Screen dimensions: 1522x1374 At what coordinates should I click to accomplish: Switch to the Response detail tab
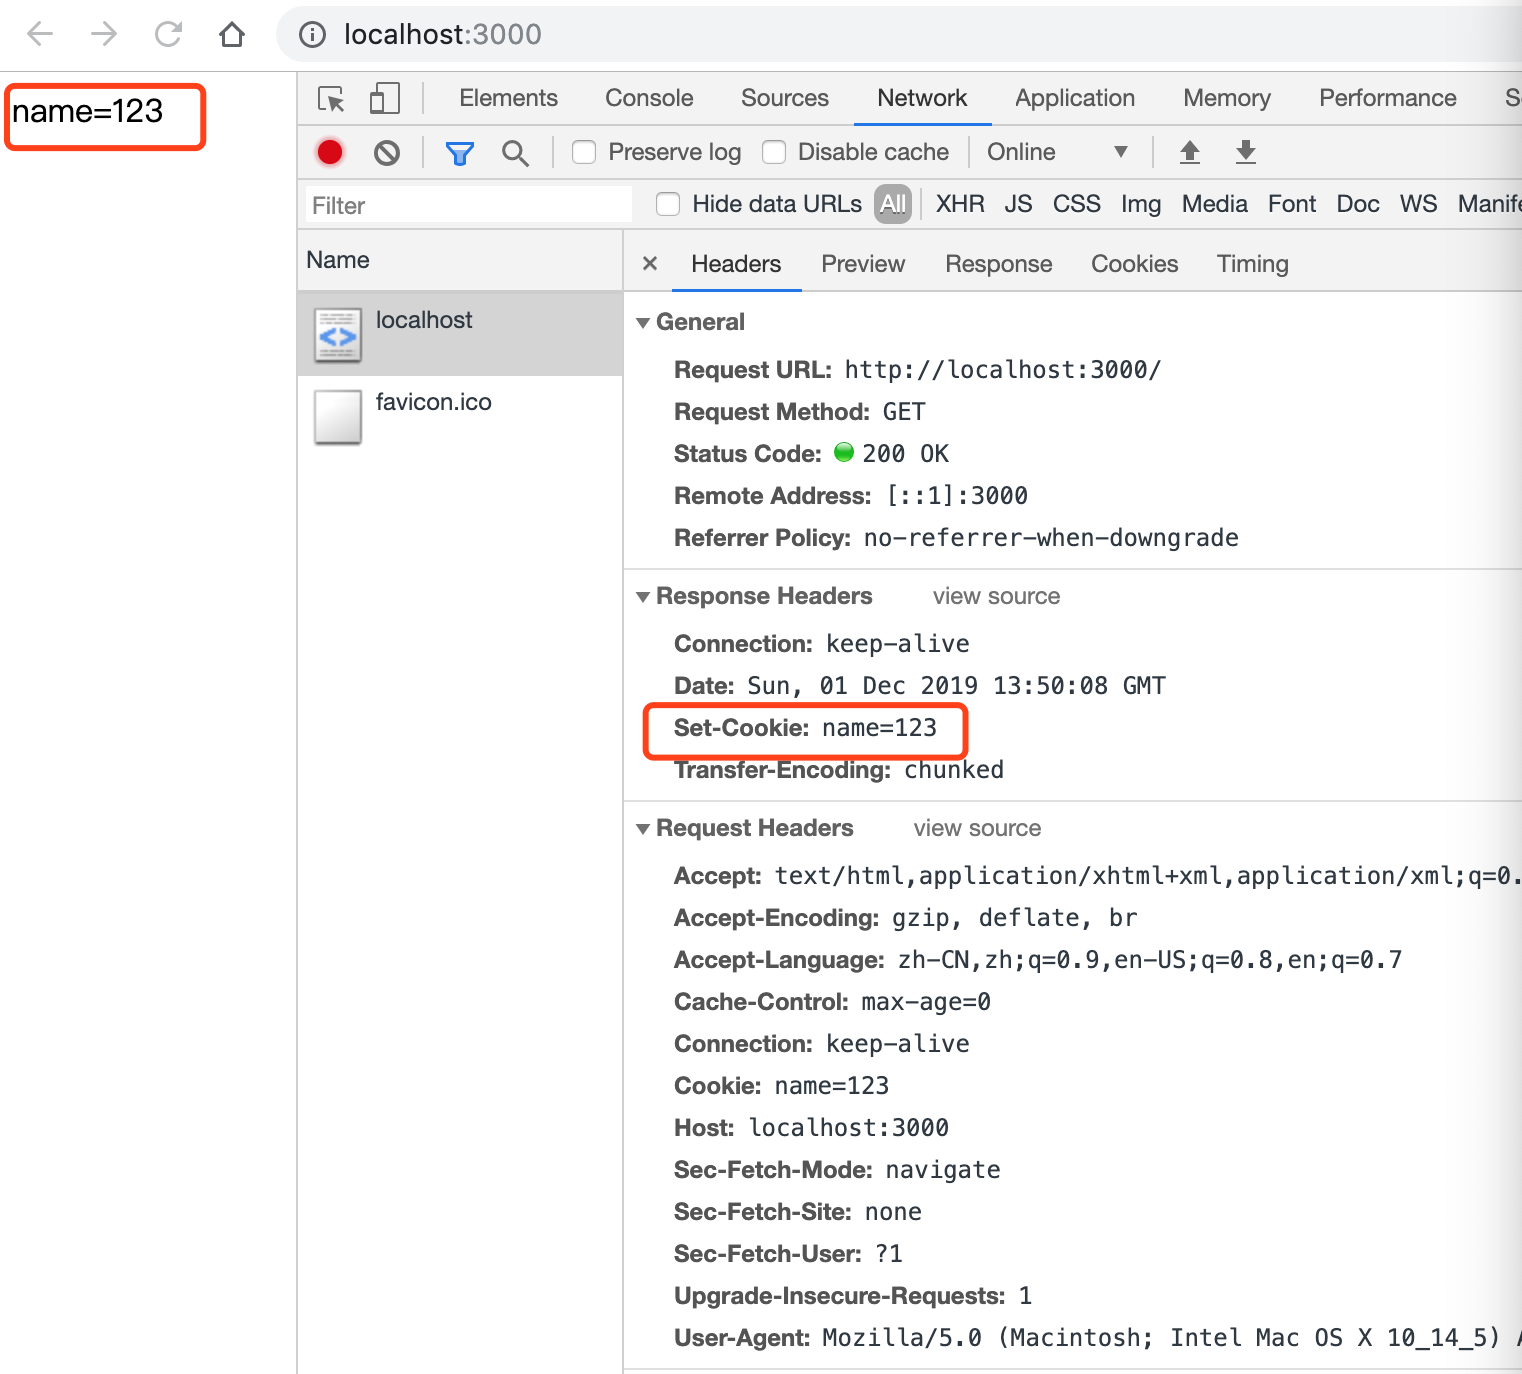[x=999, y=264]
